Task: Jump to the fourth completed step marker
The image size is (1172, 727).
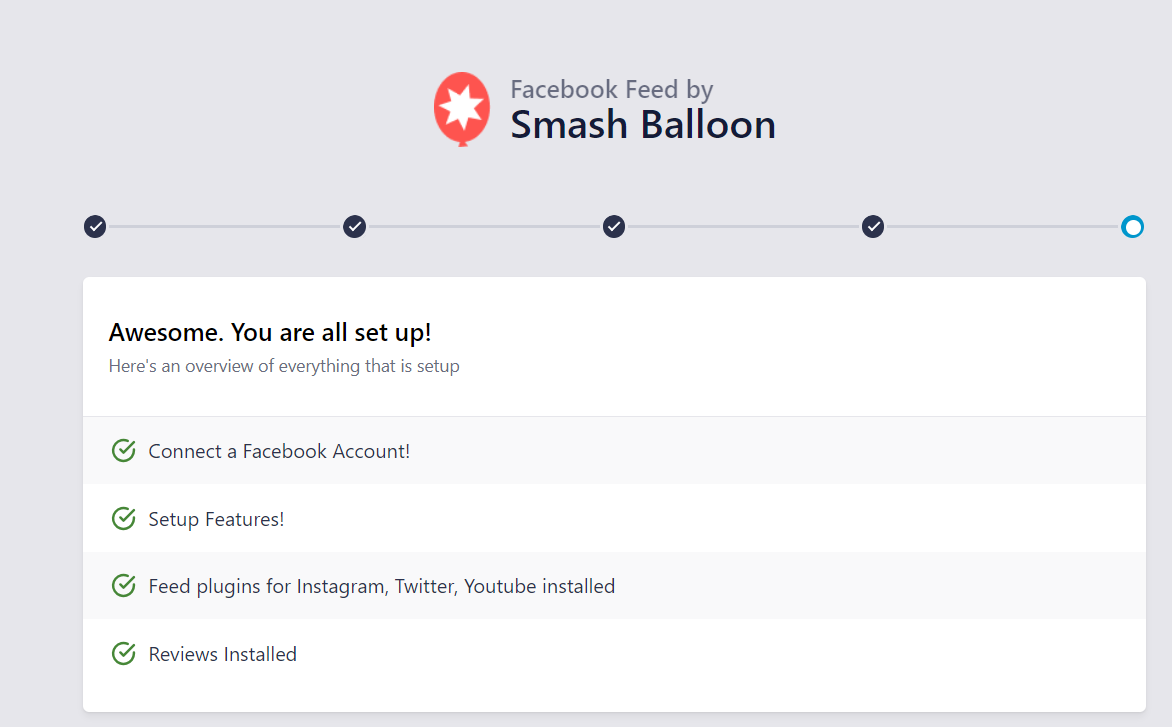Action: click(x=873, y=227)
